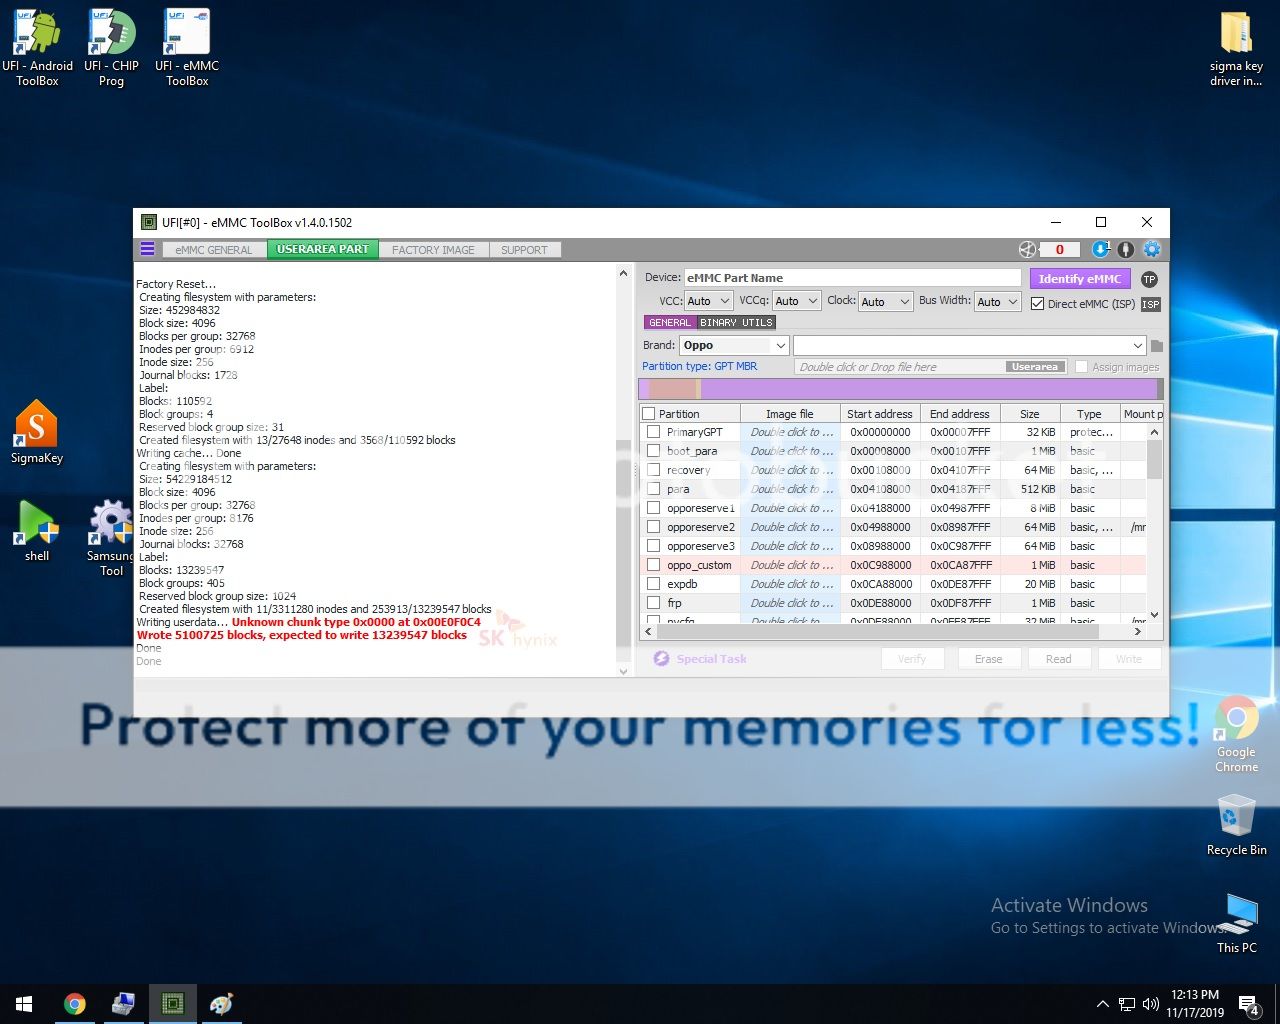This screenshot has width=1280, height=1024.
Task: Open the shell desktop shortcut
Action: click(x=37, y=531)
